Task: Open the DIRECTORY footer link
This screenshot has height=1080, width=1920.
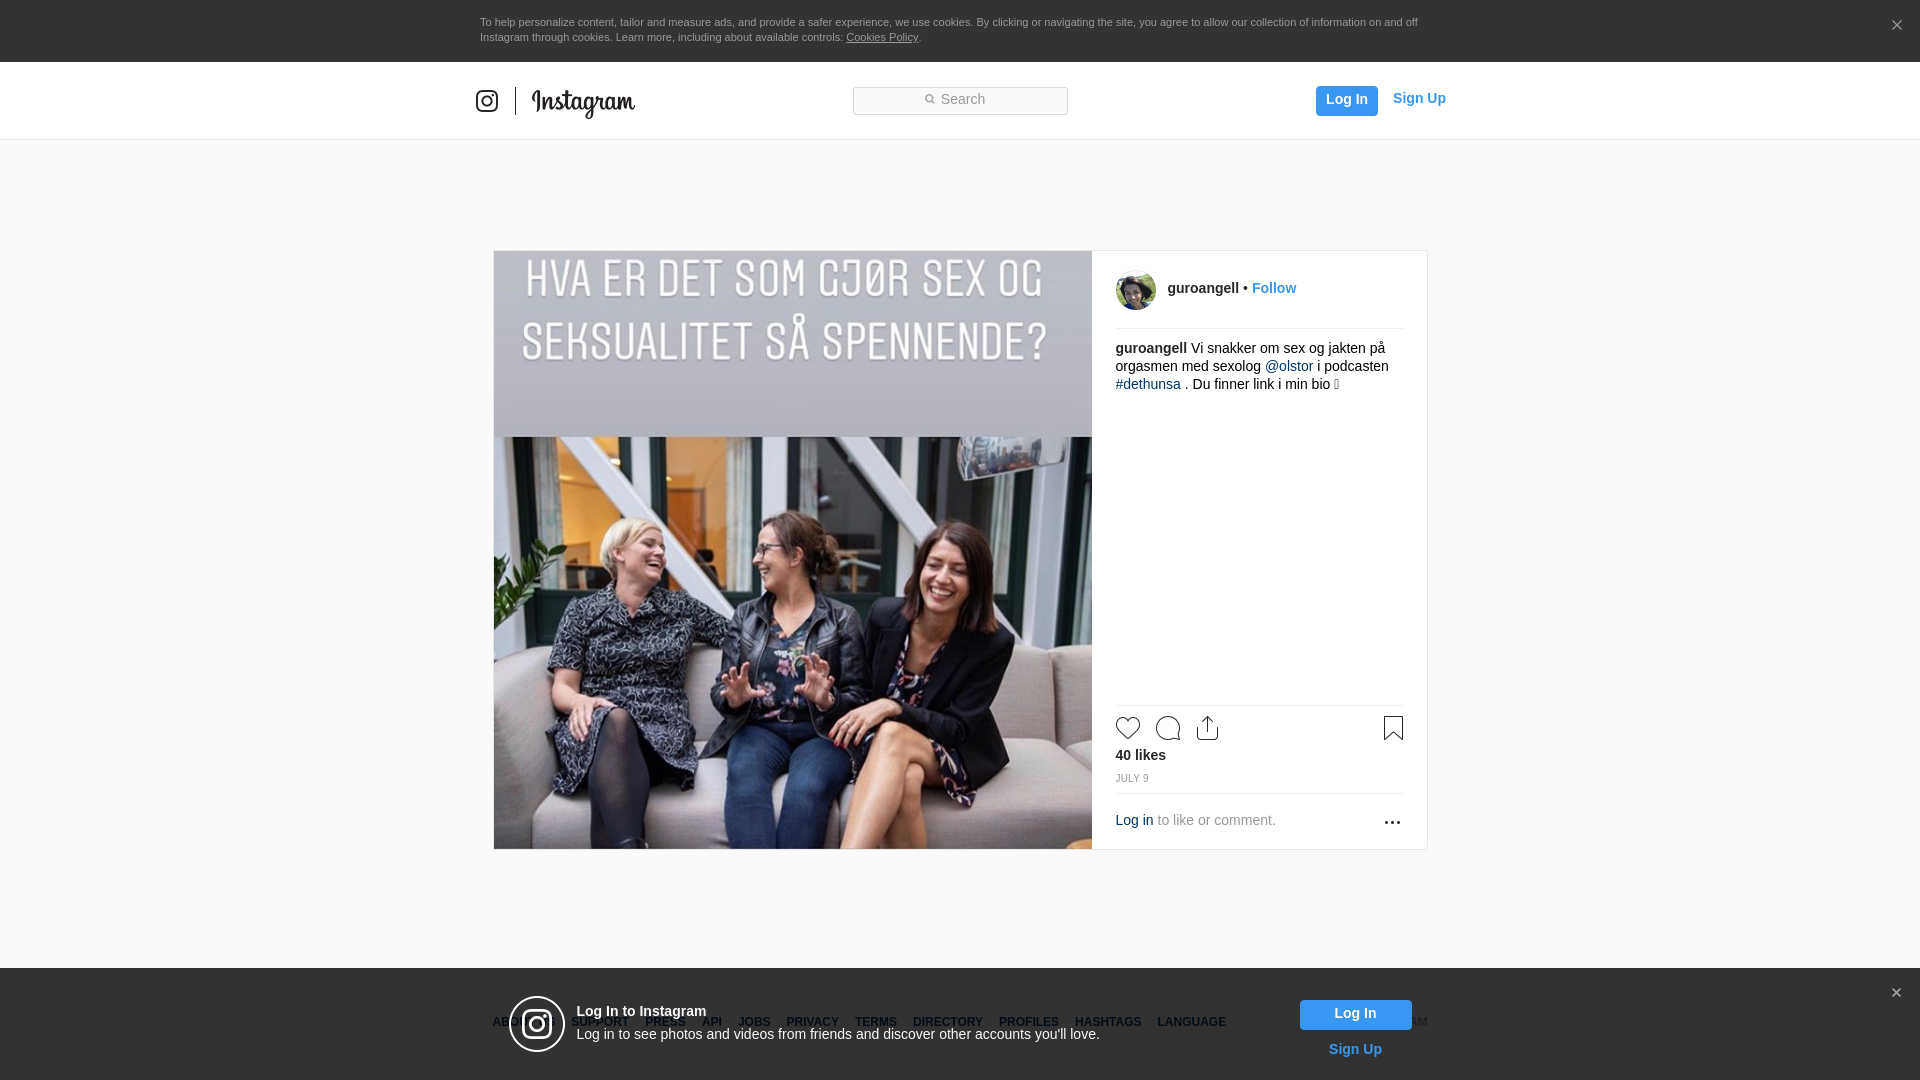Action: (947, 1022)
